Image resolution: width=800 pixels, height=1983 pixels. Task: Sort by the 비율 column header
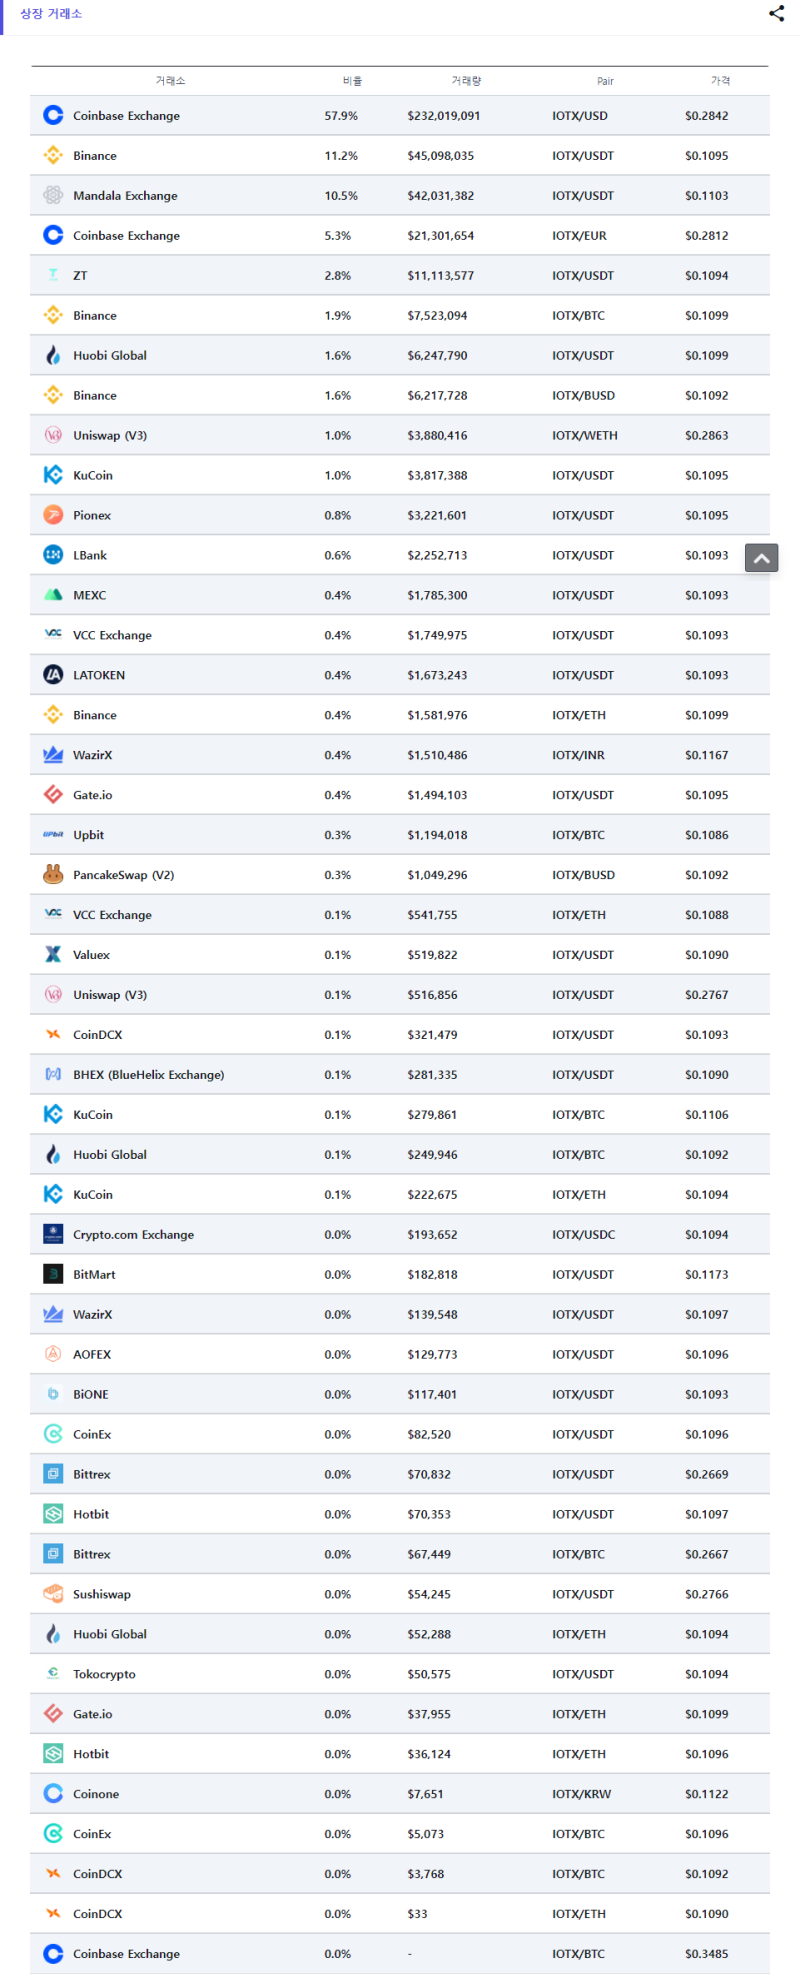coord(352,81)
